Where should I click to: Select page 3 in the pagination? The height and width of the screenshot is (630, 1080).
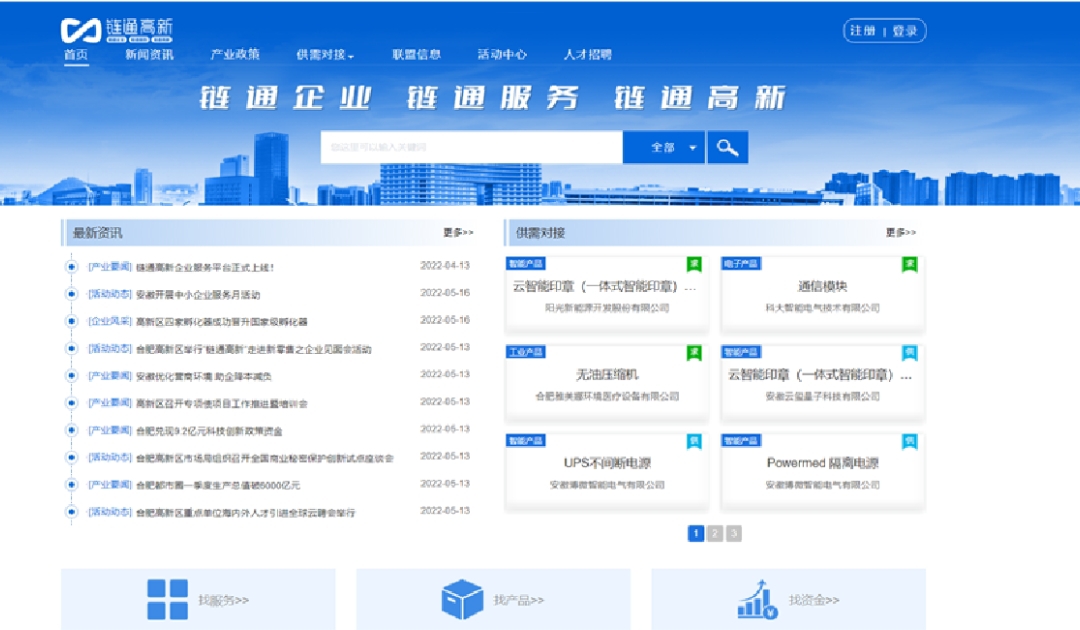coord(734,534)
